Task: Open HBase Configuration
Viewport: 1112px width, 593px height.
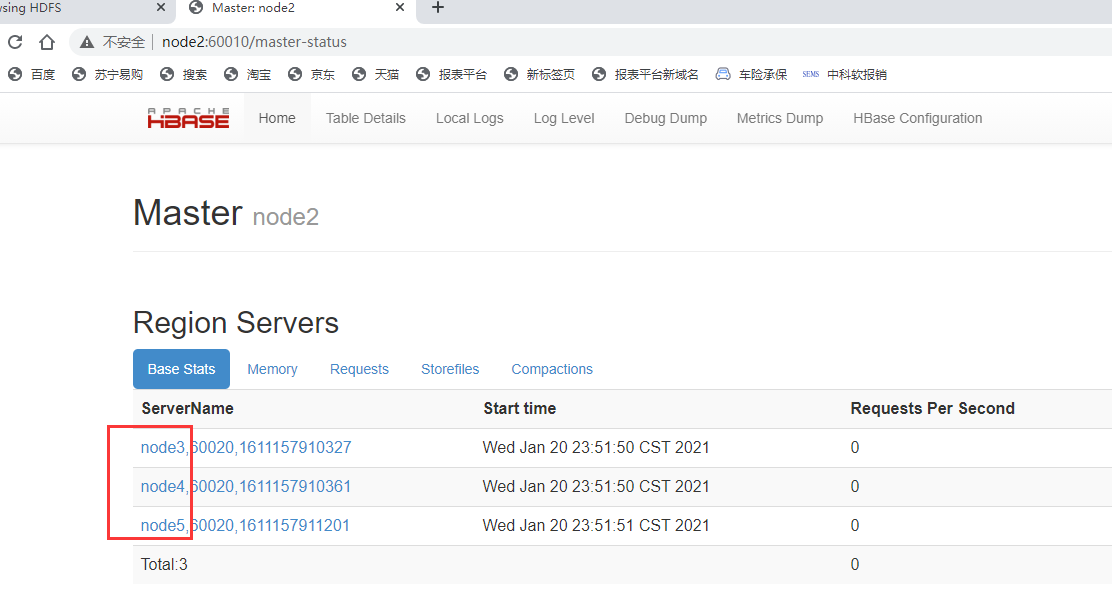Action: click(x=917, y=117)
